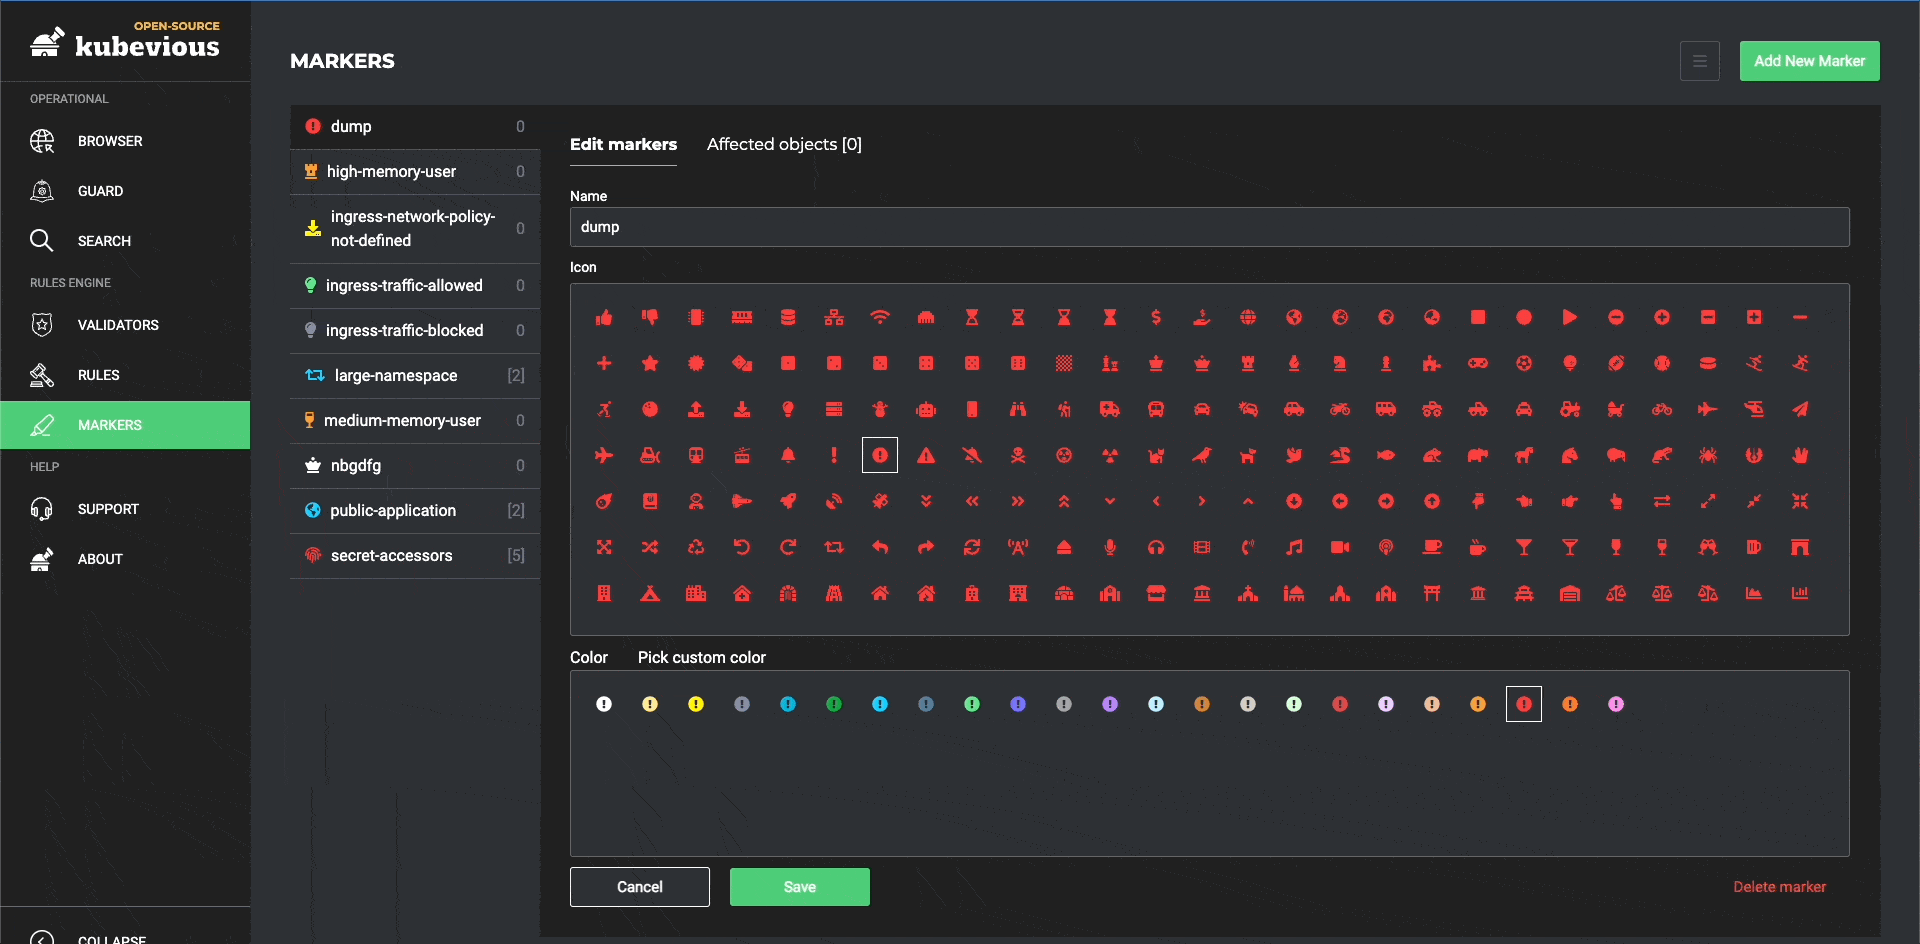Select the thumbs down icon
The image size is (1920, 944).
tap(650, 317)
